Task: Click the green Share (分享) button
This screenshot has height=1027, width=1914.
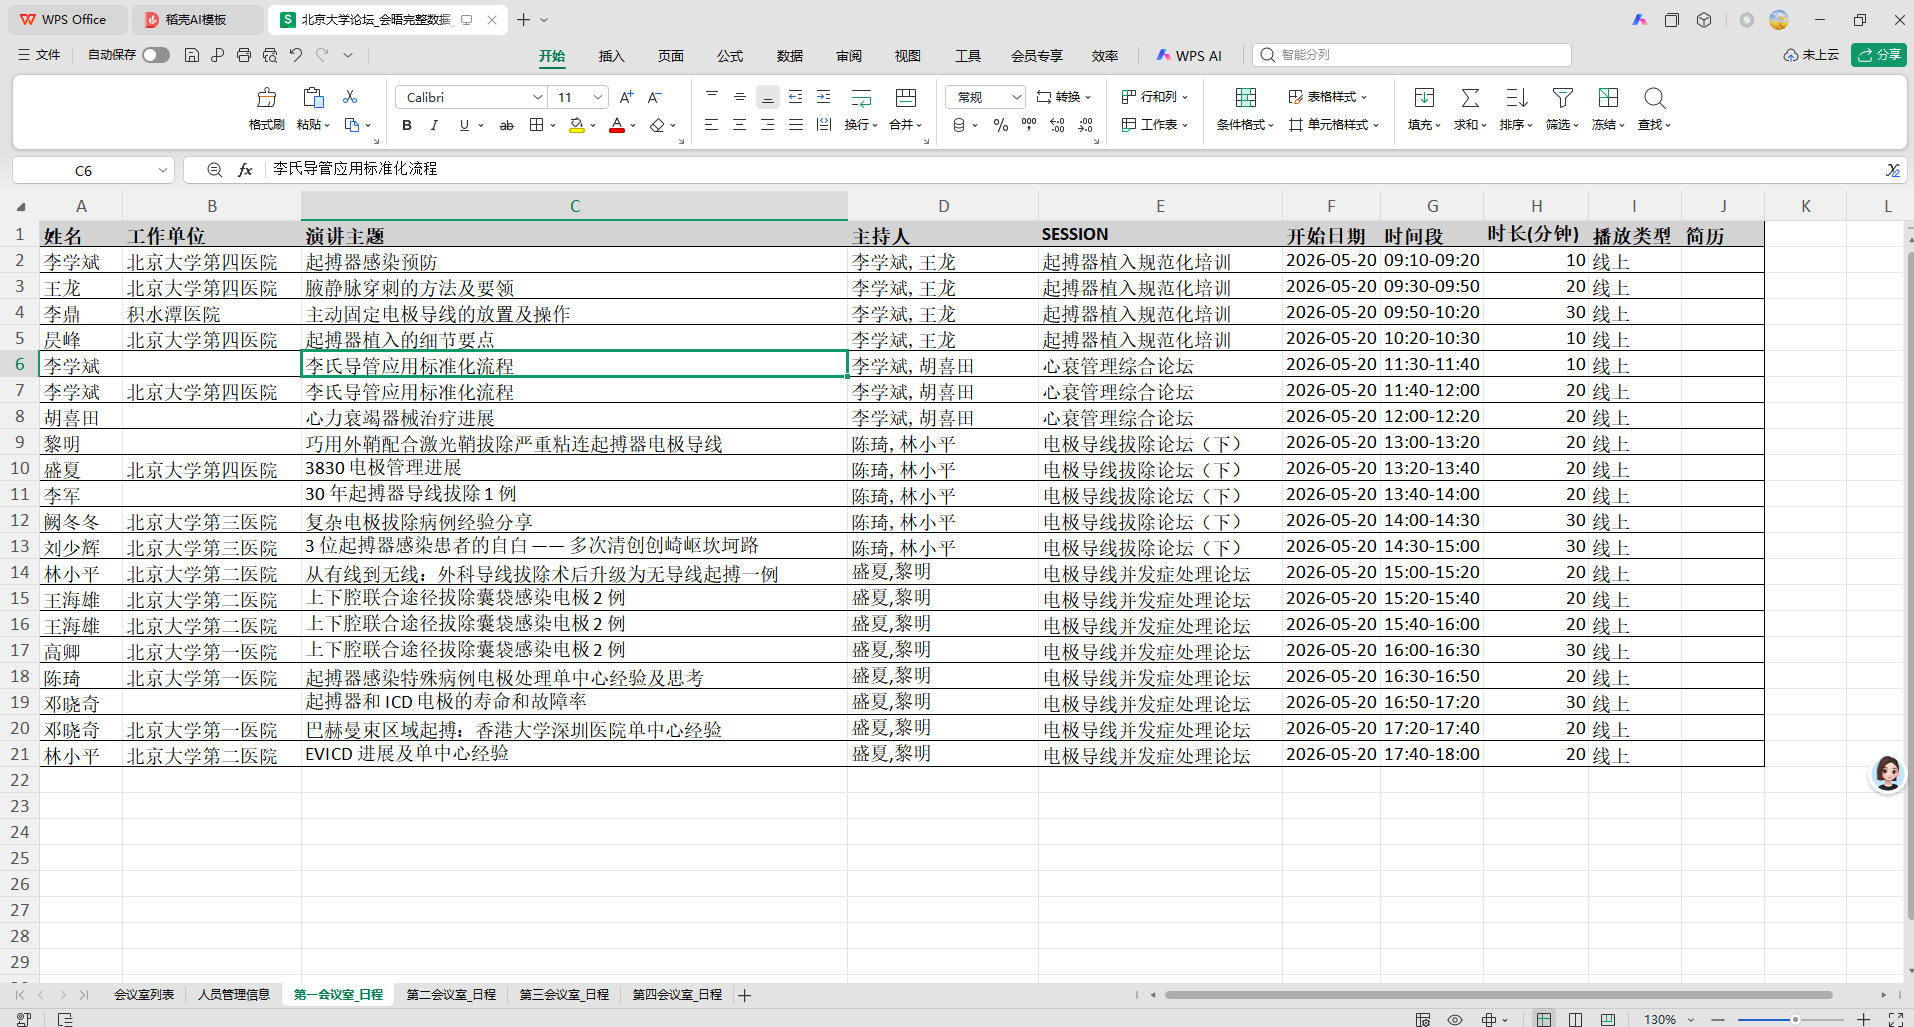Action: point(1879,55)
